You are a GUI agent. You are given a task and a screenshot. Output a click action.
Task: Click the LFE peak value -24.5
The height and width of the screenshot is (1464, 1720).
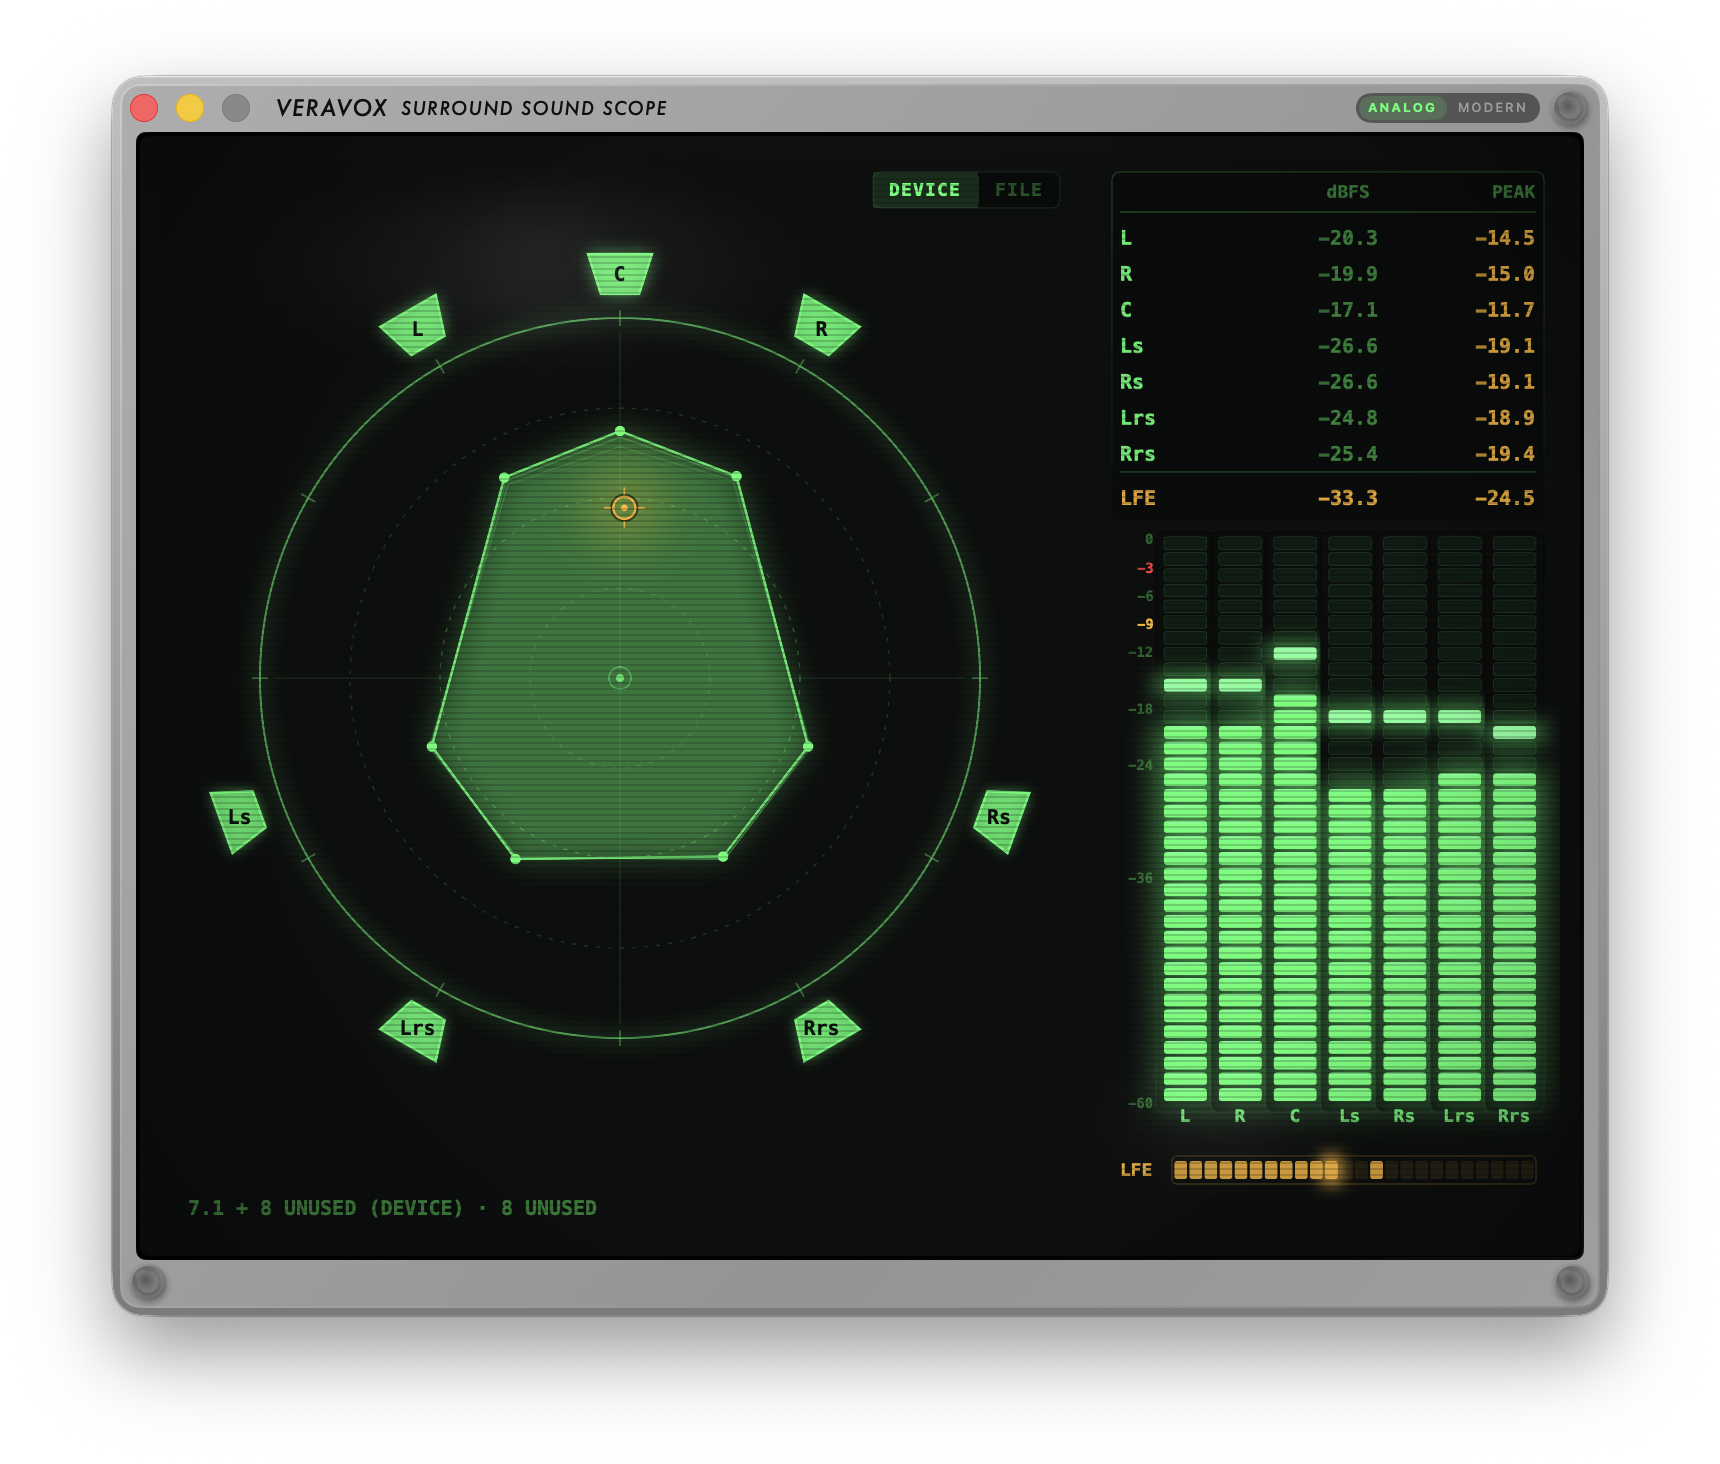pos(1505,498)
